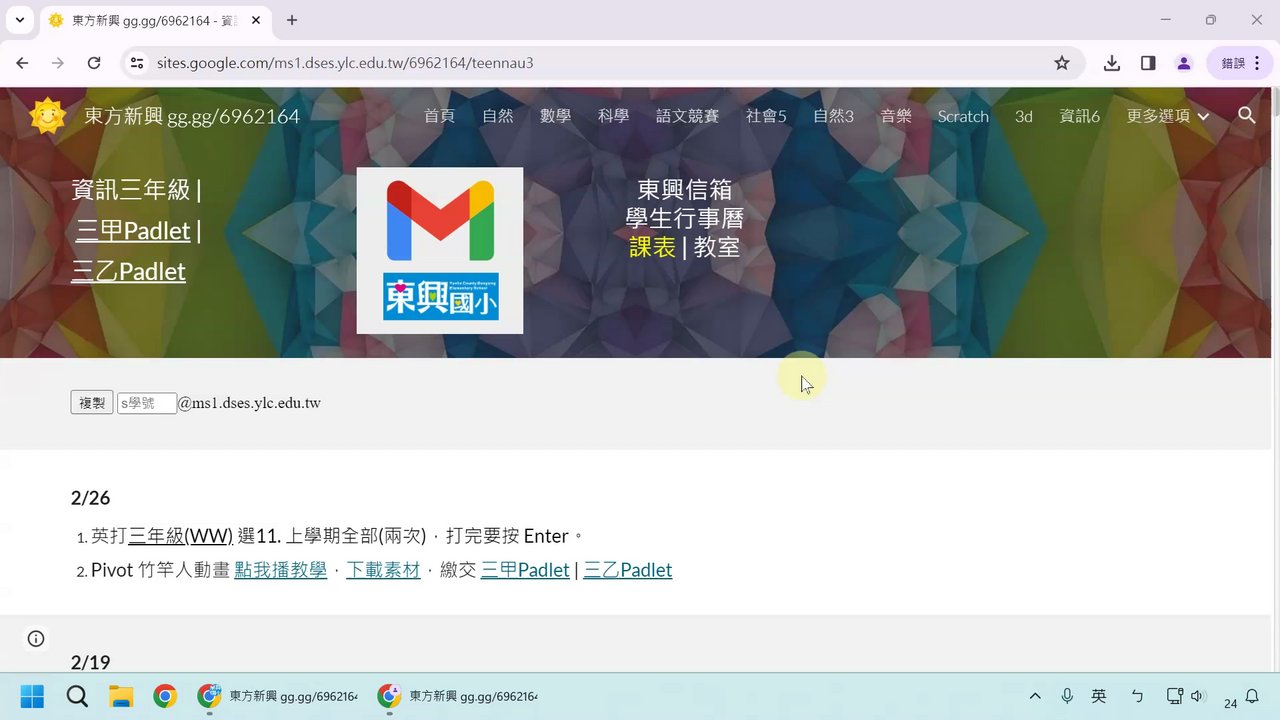Open the Chrome downloads icon
This screenshot has height=720, width=1280.
(1112, 63)
